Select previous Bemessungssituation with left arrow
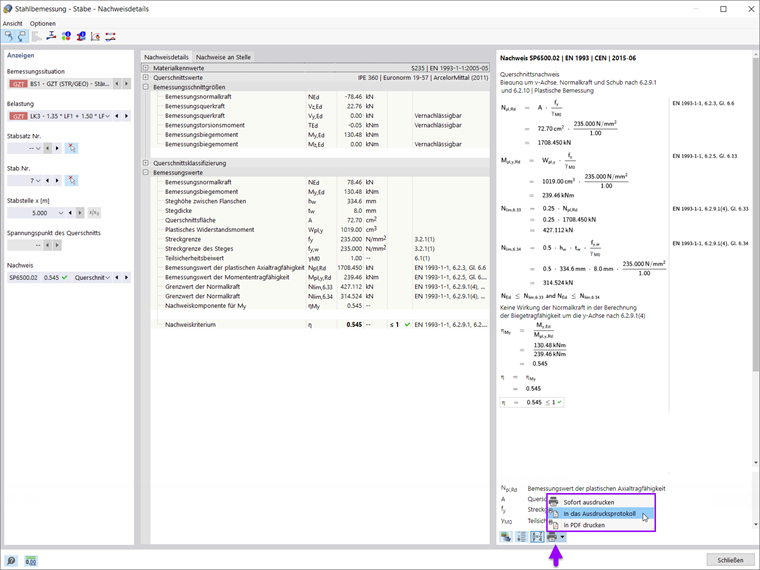 coord(117,84)
